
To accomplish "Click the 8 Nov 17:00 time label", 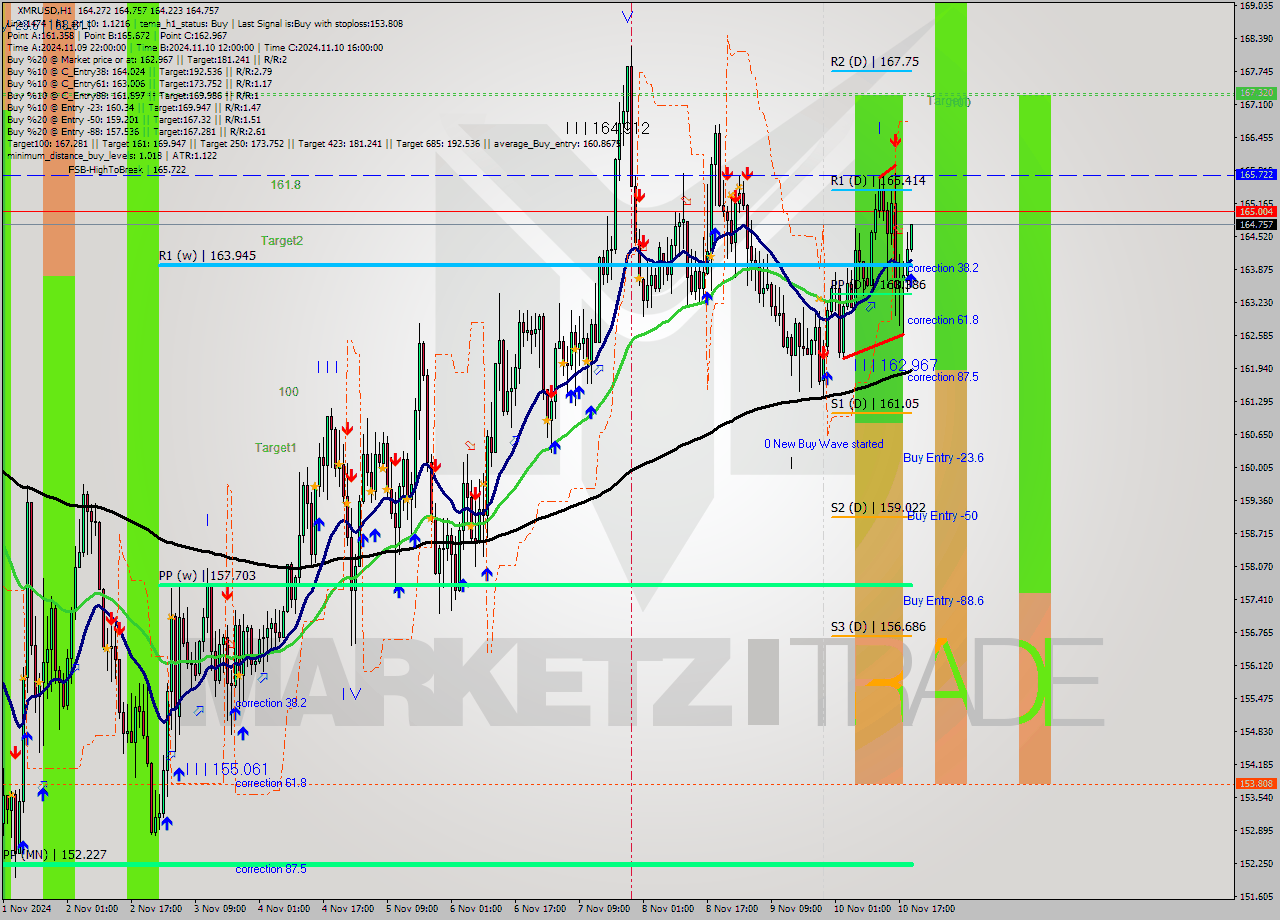I will tap(732, 909).
